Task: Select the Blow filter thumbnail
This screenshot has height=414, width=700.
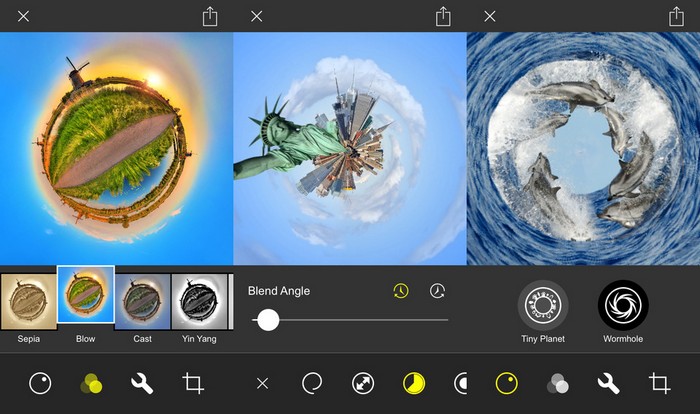Action: (86, 294)
